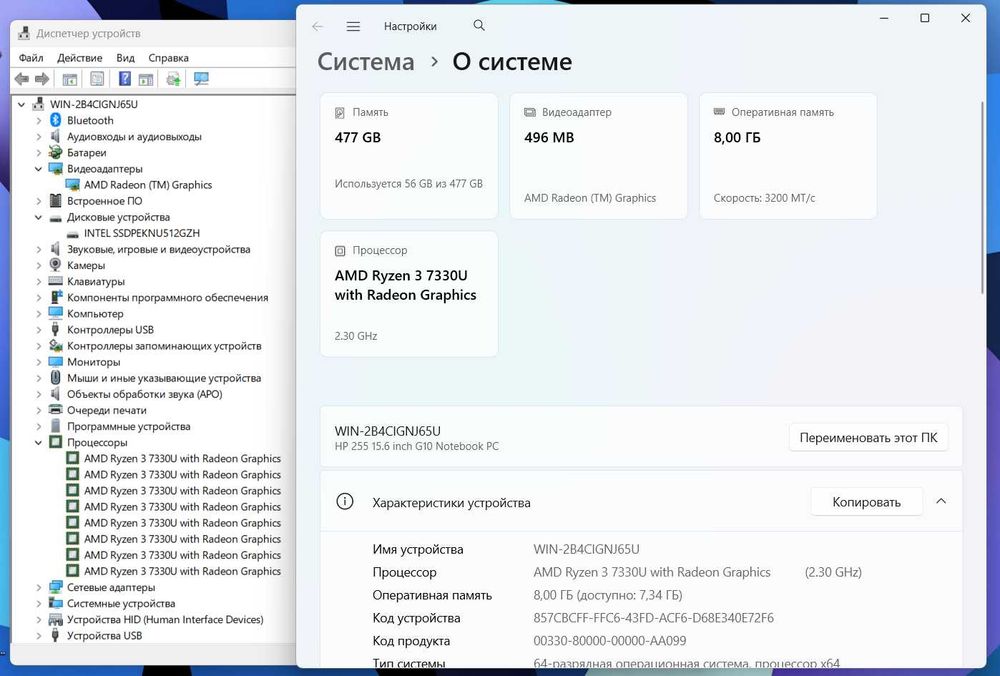Select the first AMD Ryzen 3 7330U processor entry
Screen dimensions: 1000x676
click(182, 458)
